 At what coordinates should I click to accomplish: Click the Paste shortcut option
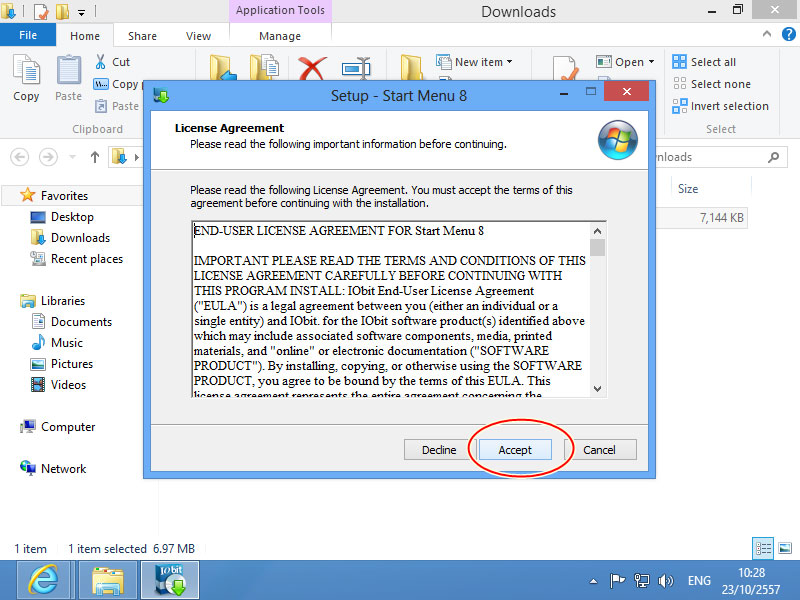pyautogui.click(x=117, y=106)
